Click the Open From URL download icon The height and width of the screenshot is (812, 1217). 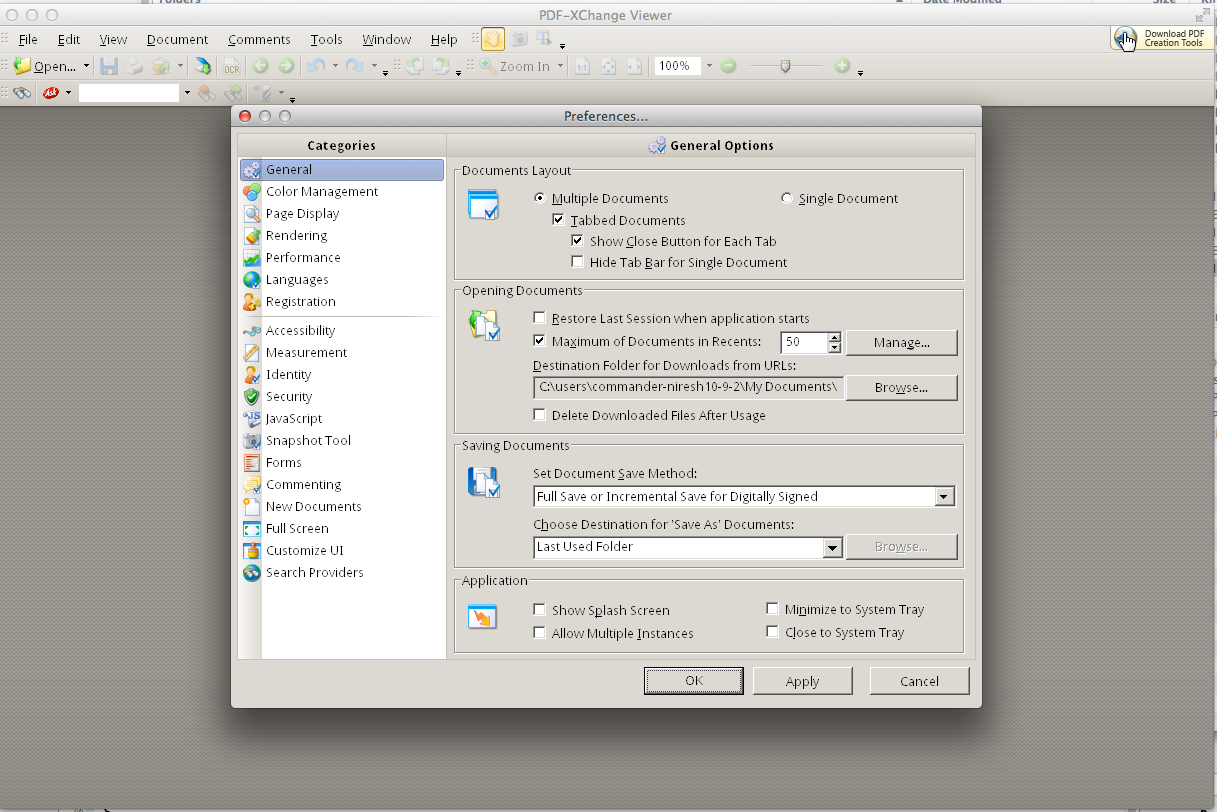[x=203, y=66]
